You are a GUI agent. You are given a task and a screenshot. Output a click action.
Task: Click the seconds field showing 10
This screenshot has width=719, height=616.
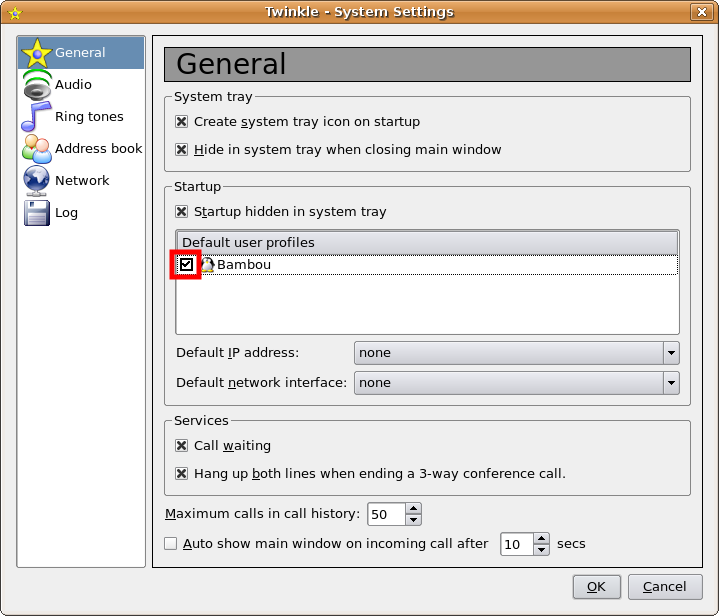point(517,544)
